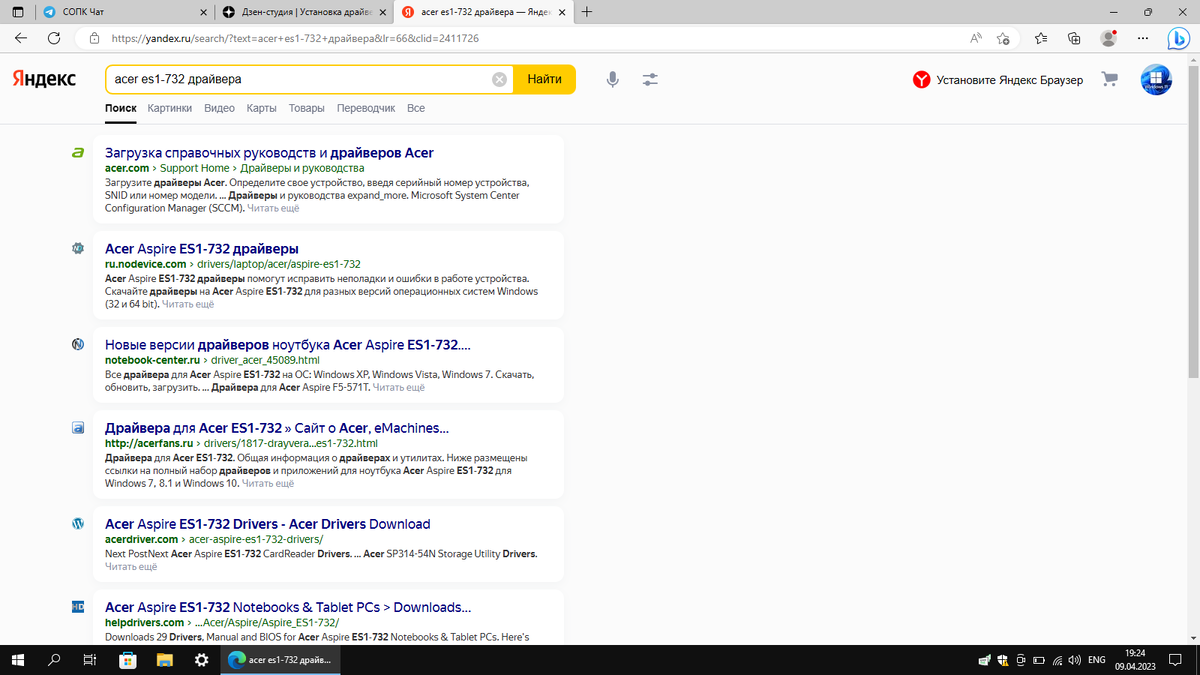Viewport: 1200px width, 675px height.
Task: Close the Дзен-студия tab
Action: 382,12
